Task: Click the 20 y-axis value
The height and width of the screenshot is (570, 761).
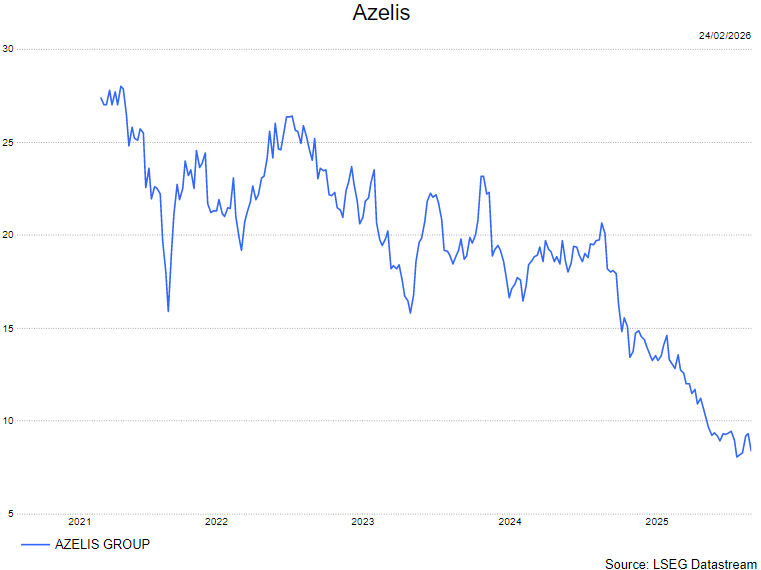Action: (x=8, y=235)
